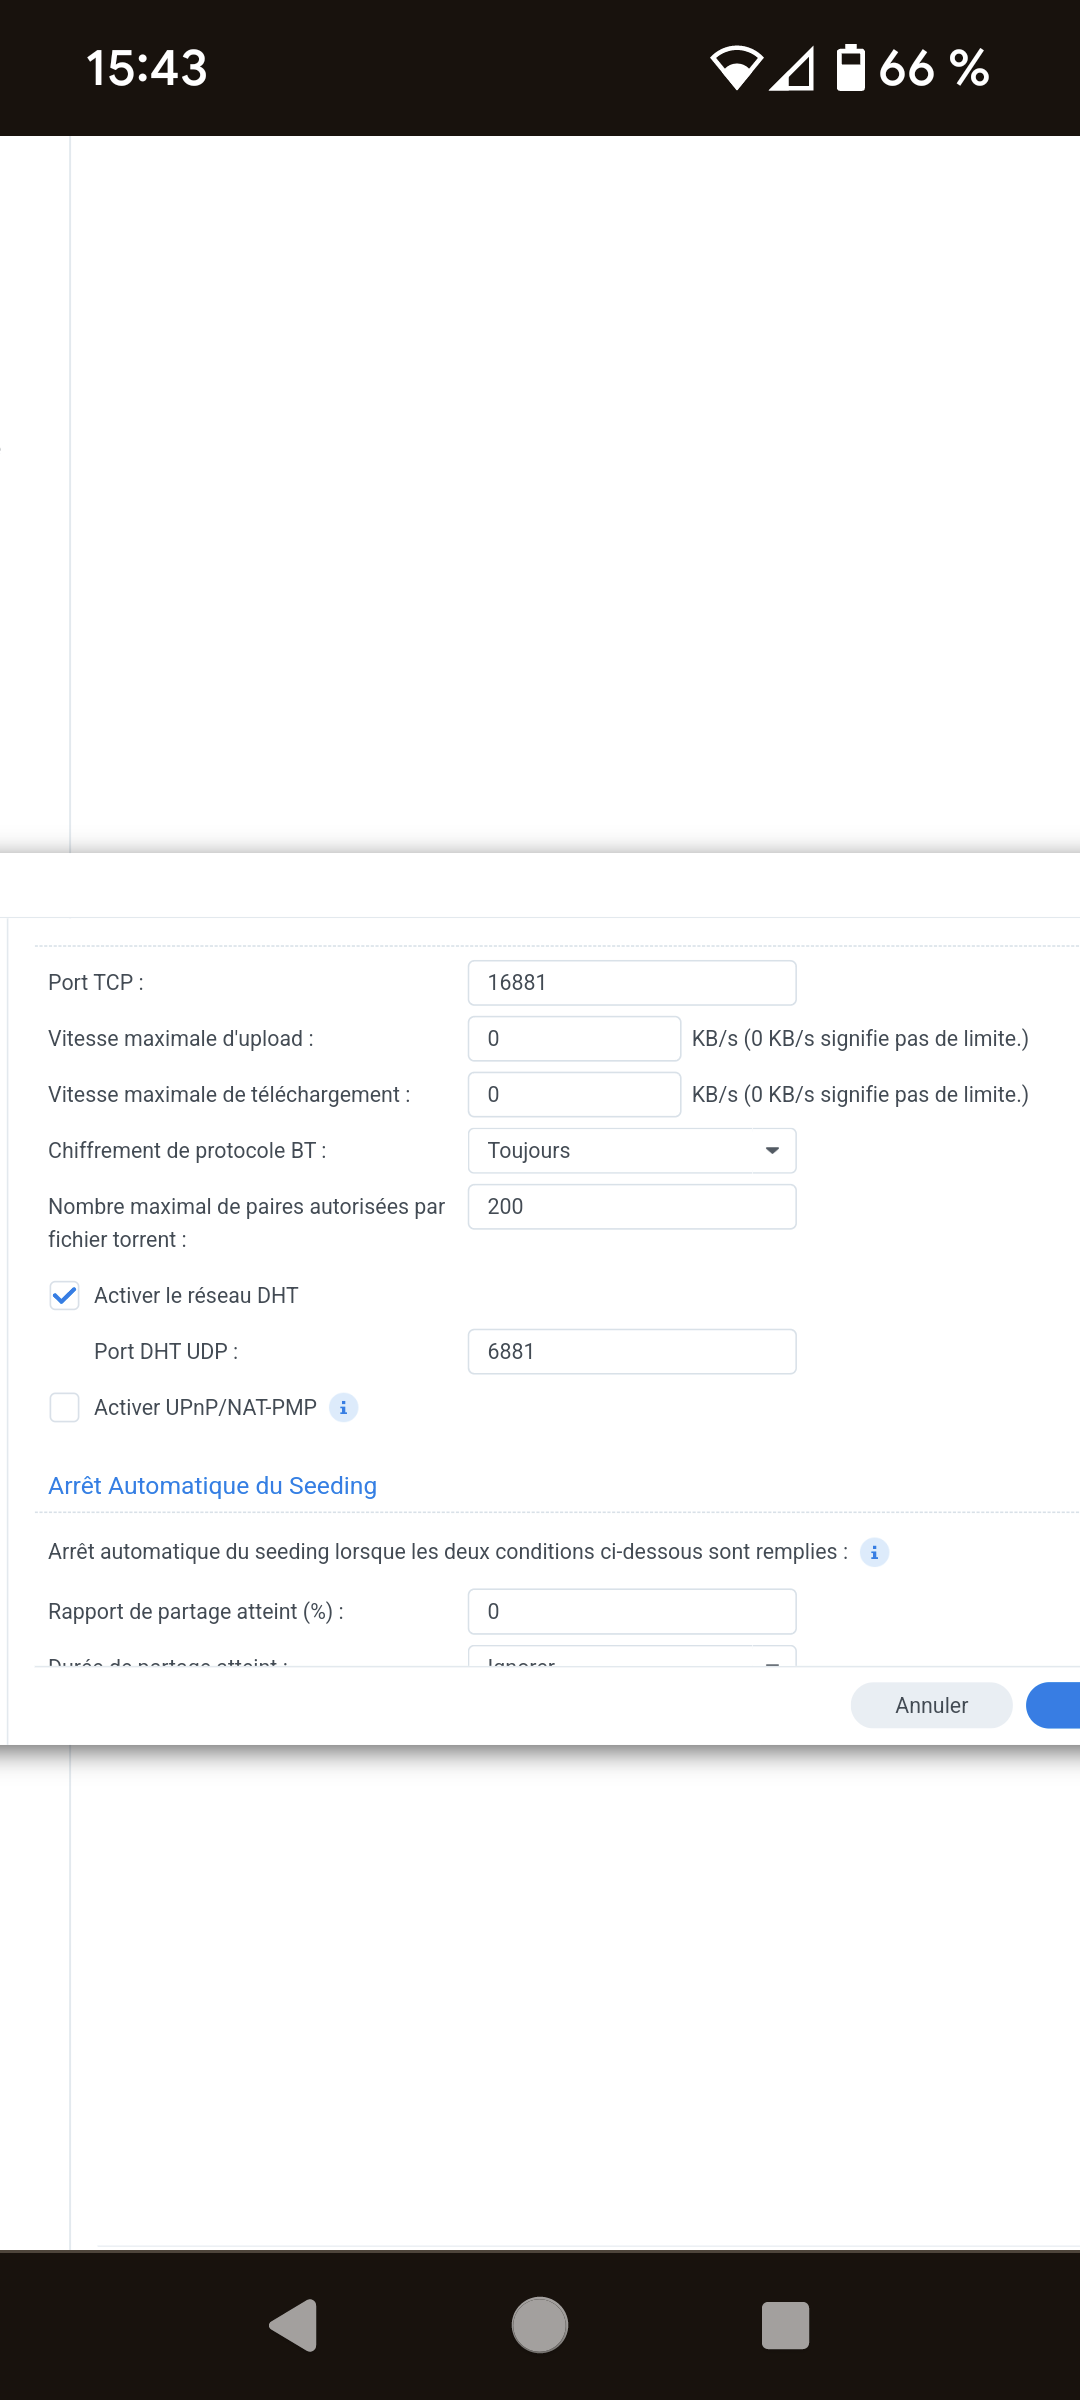Image resolution: width=1080 pixels, height=2400 pixels.
Task: Click the info icon beside UPnP/NAT-PMP
Action: [343, 1407]
